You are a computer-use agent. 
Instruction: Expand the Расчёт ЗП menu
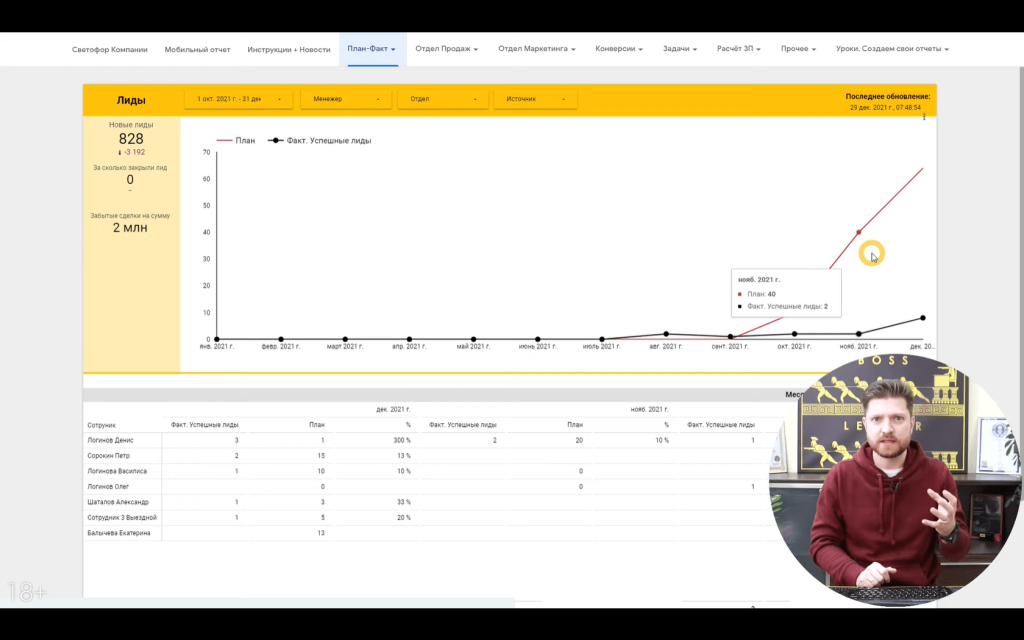tap(739, 49)
